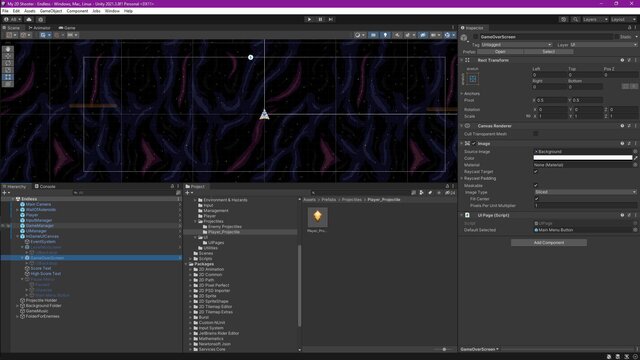Toggle GameOverScreen active checkbox in Inspector
Viewport: 640px width, 360px height.
476,37
